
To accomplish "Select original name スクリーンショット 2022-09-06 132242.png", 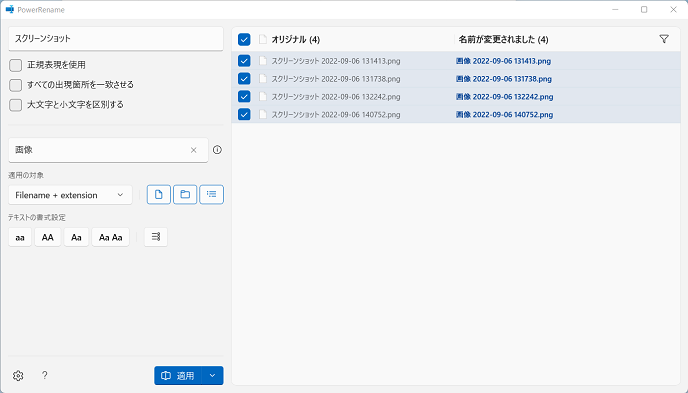I will point(336,96).
